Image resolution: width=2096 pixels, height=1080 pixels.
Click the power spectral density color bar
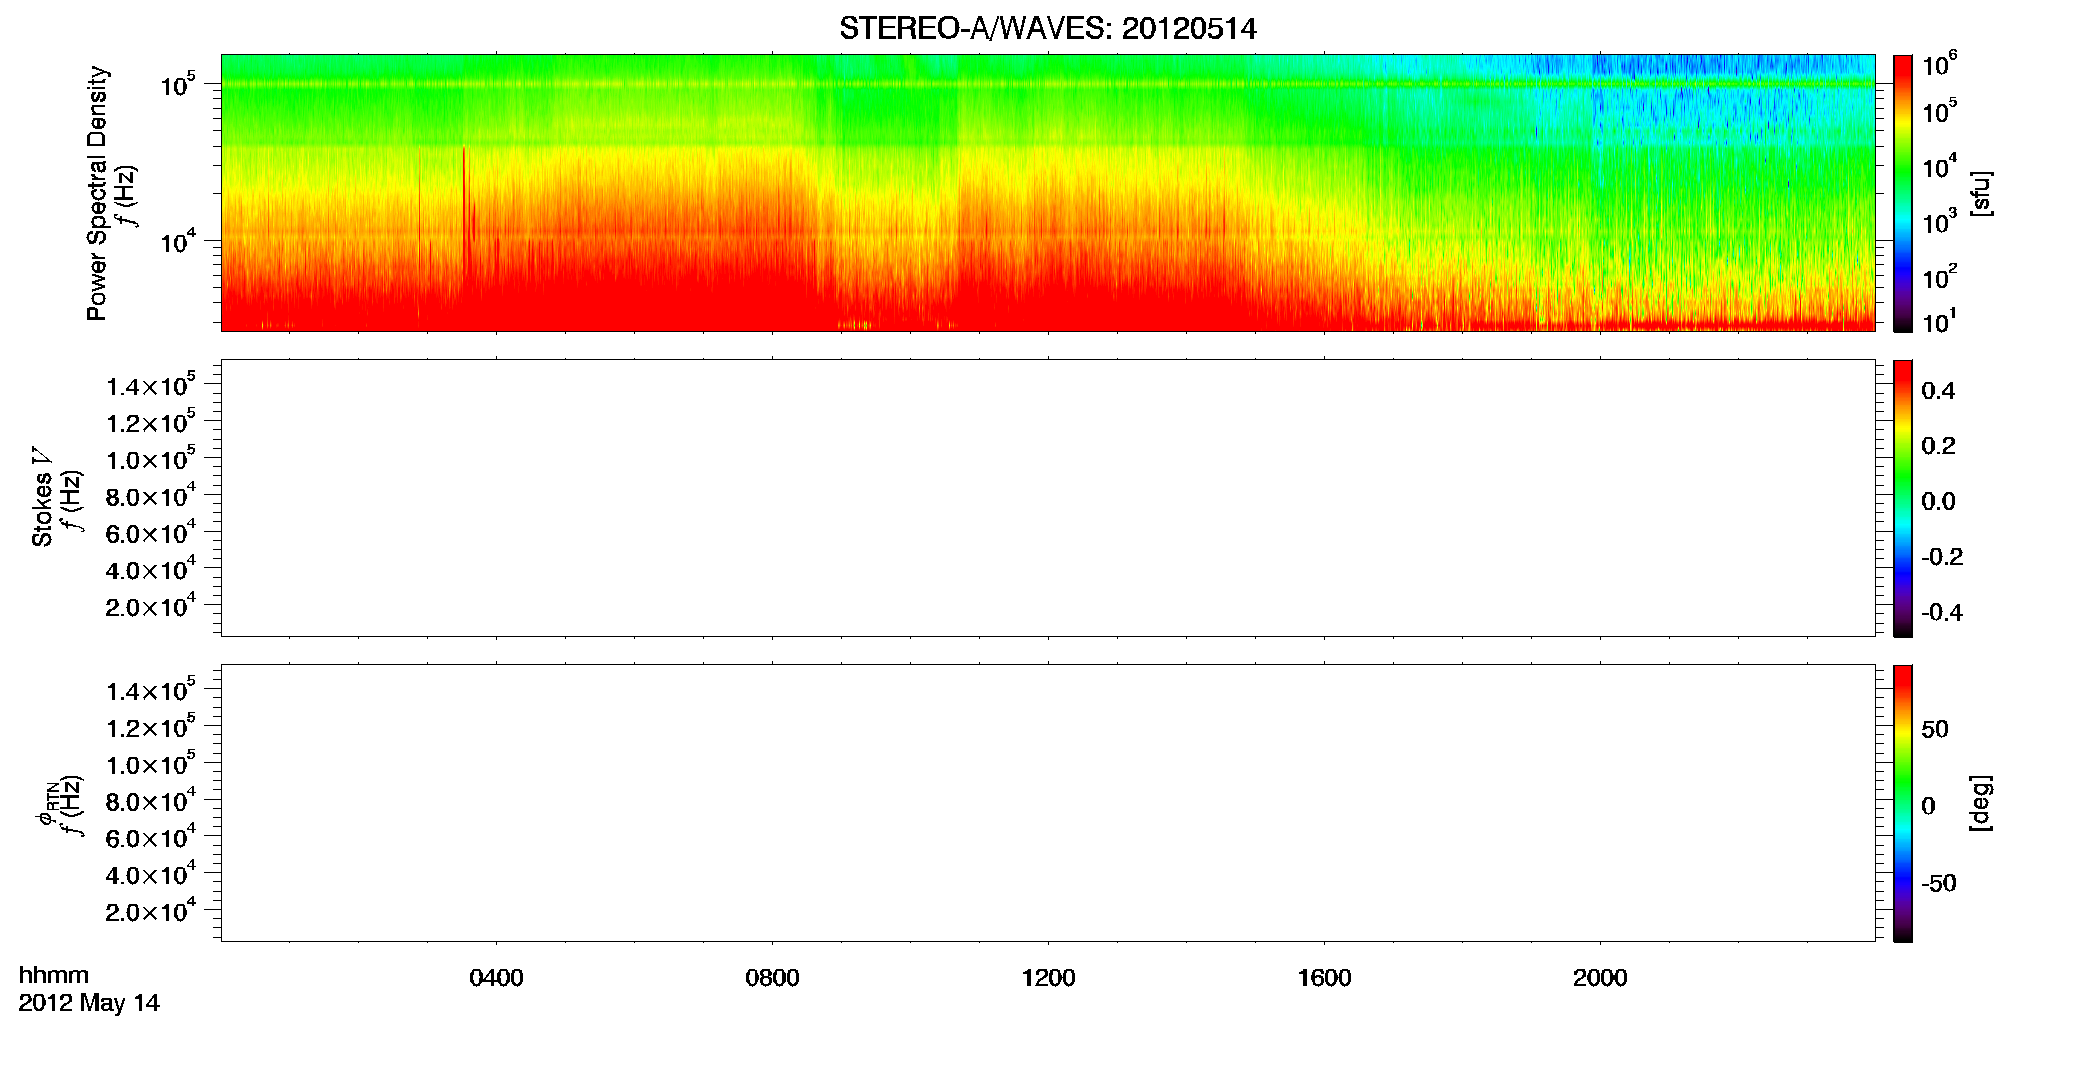click(x=1902, y=193)
